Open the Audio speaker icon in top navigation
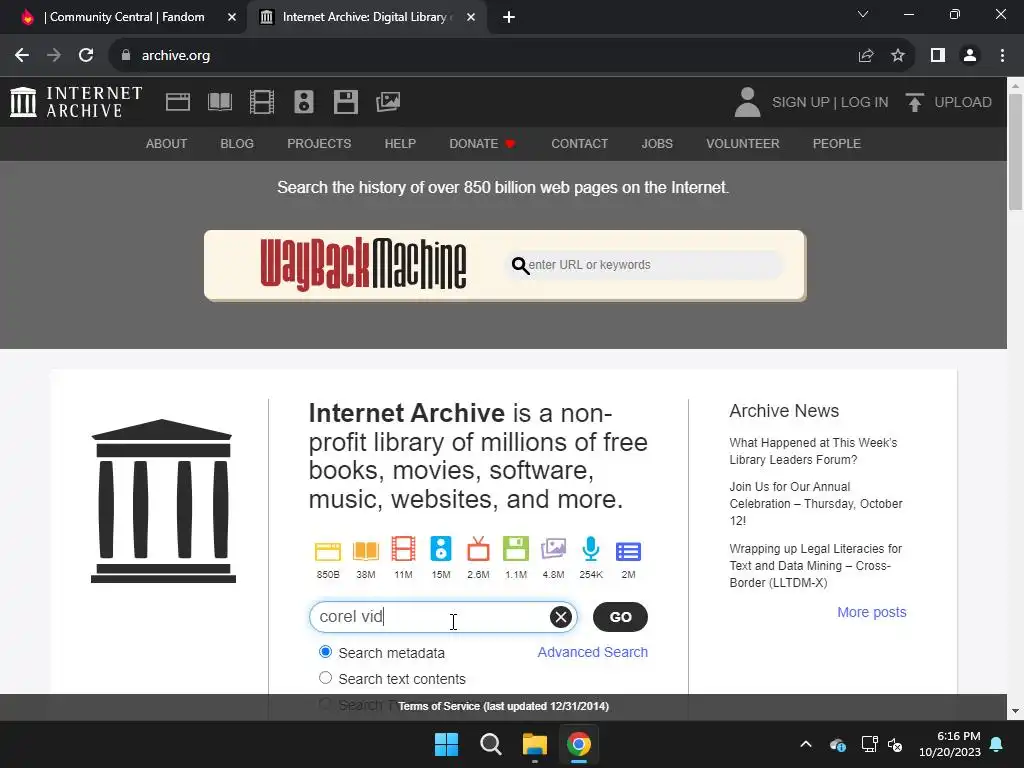The width and height of the screenshot is (1024, 768). click(304, 102)
